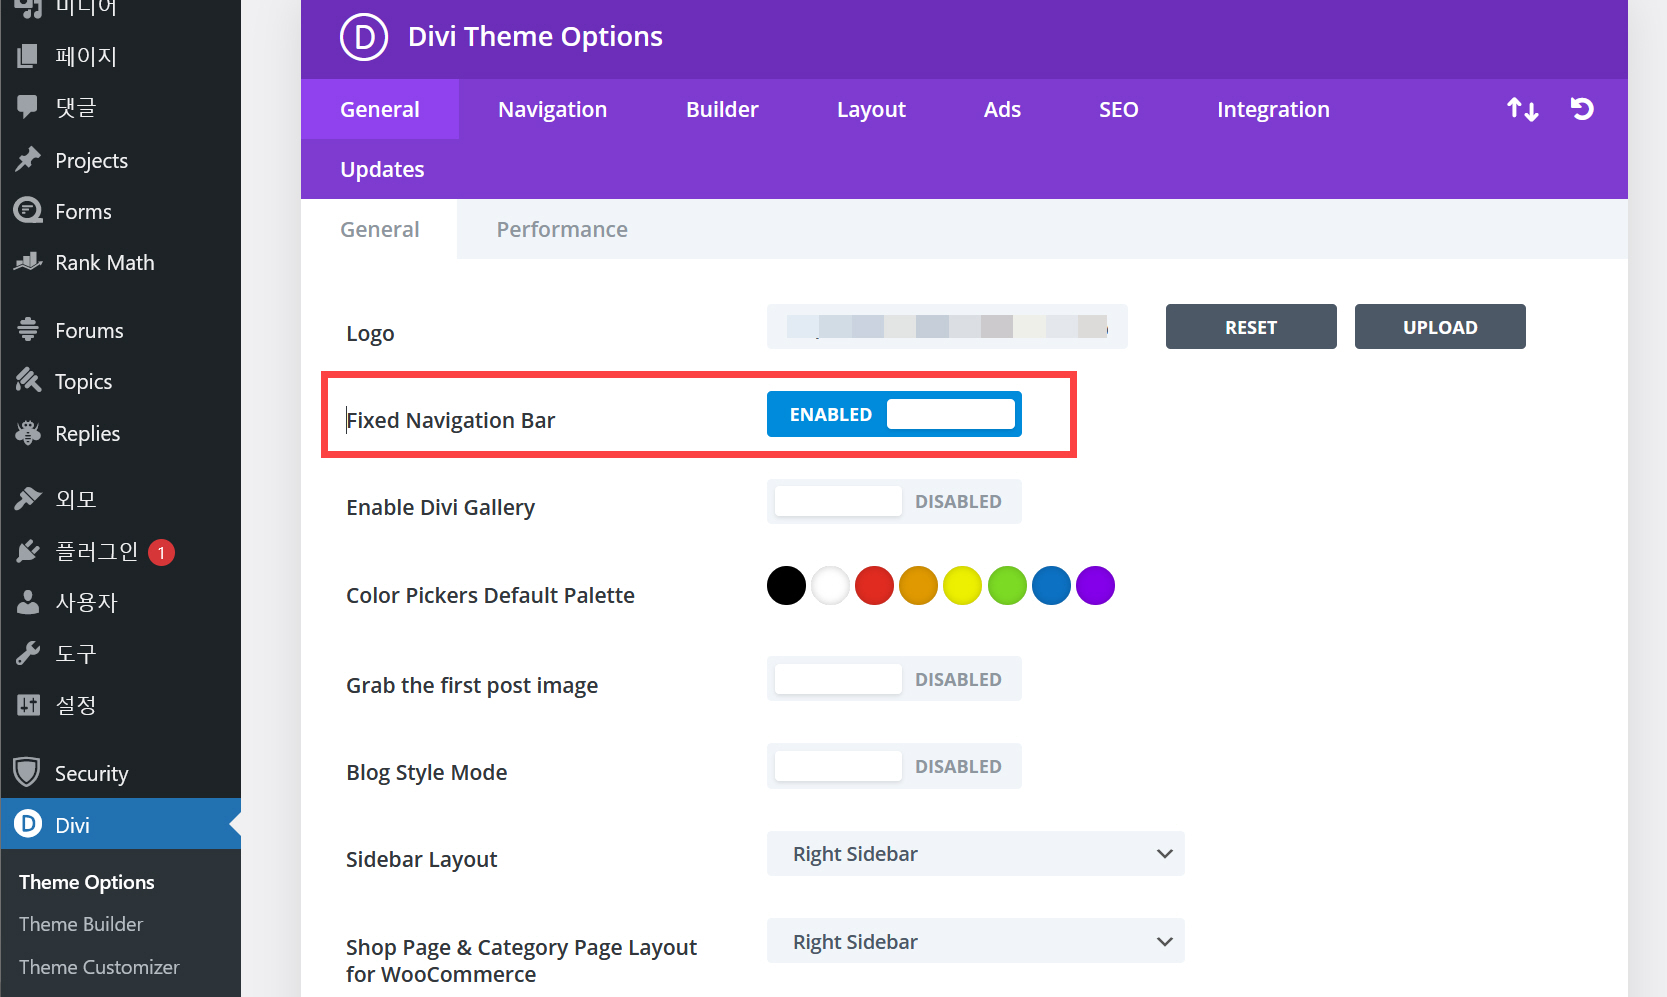1667x997 pixels.
Task: Select the General sub-tab
Action: pyautogui.click(x=380, y=229)
